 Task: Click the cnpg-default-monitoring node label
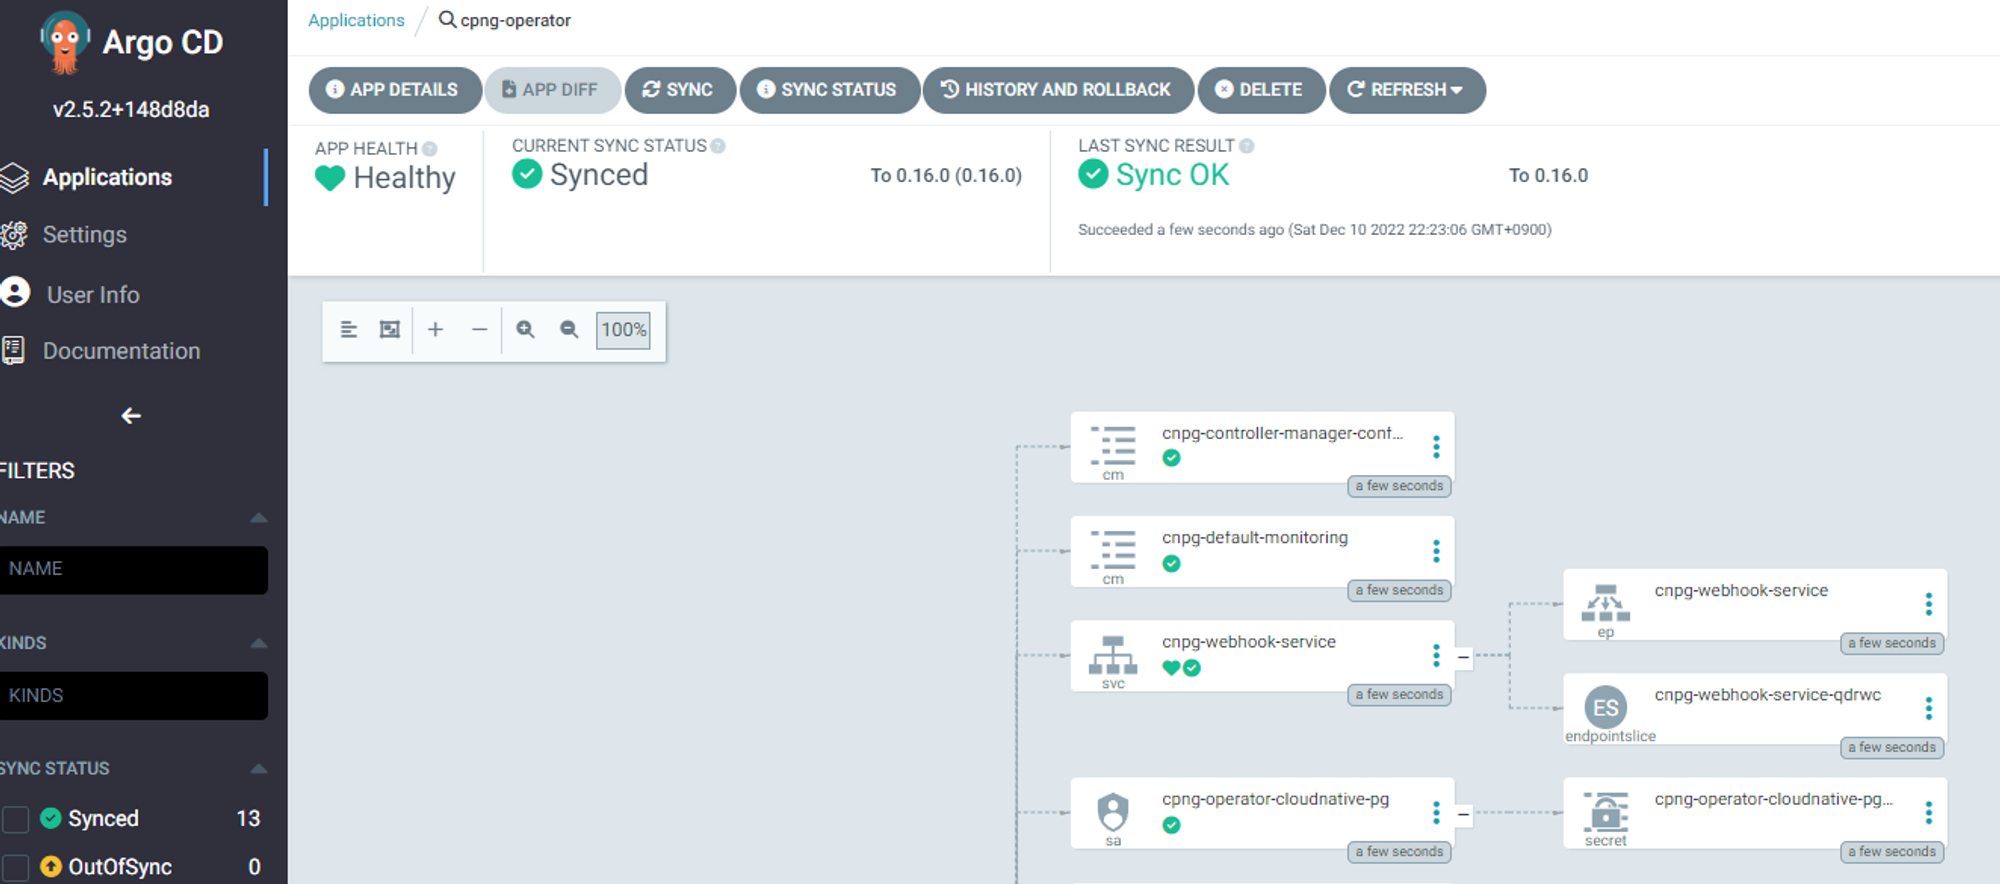pos(1254,538)
